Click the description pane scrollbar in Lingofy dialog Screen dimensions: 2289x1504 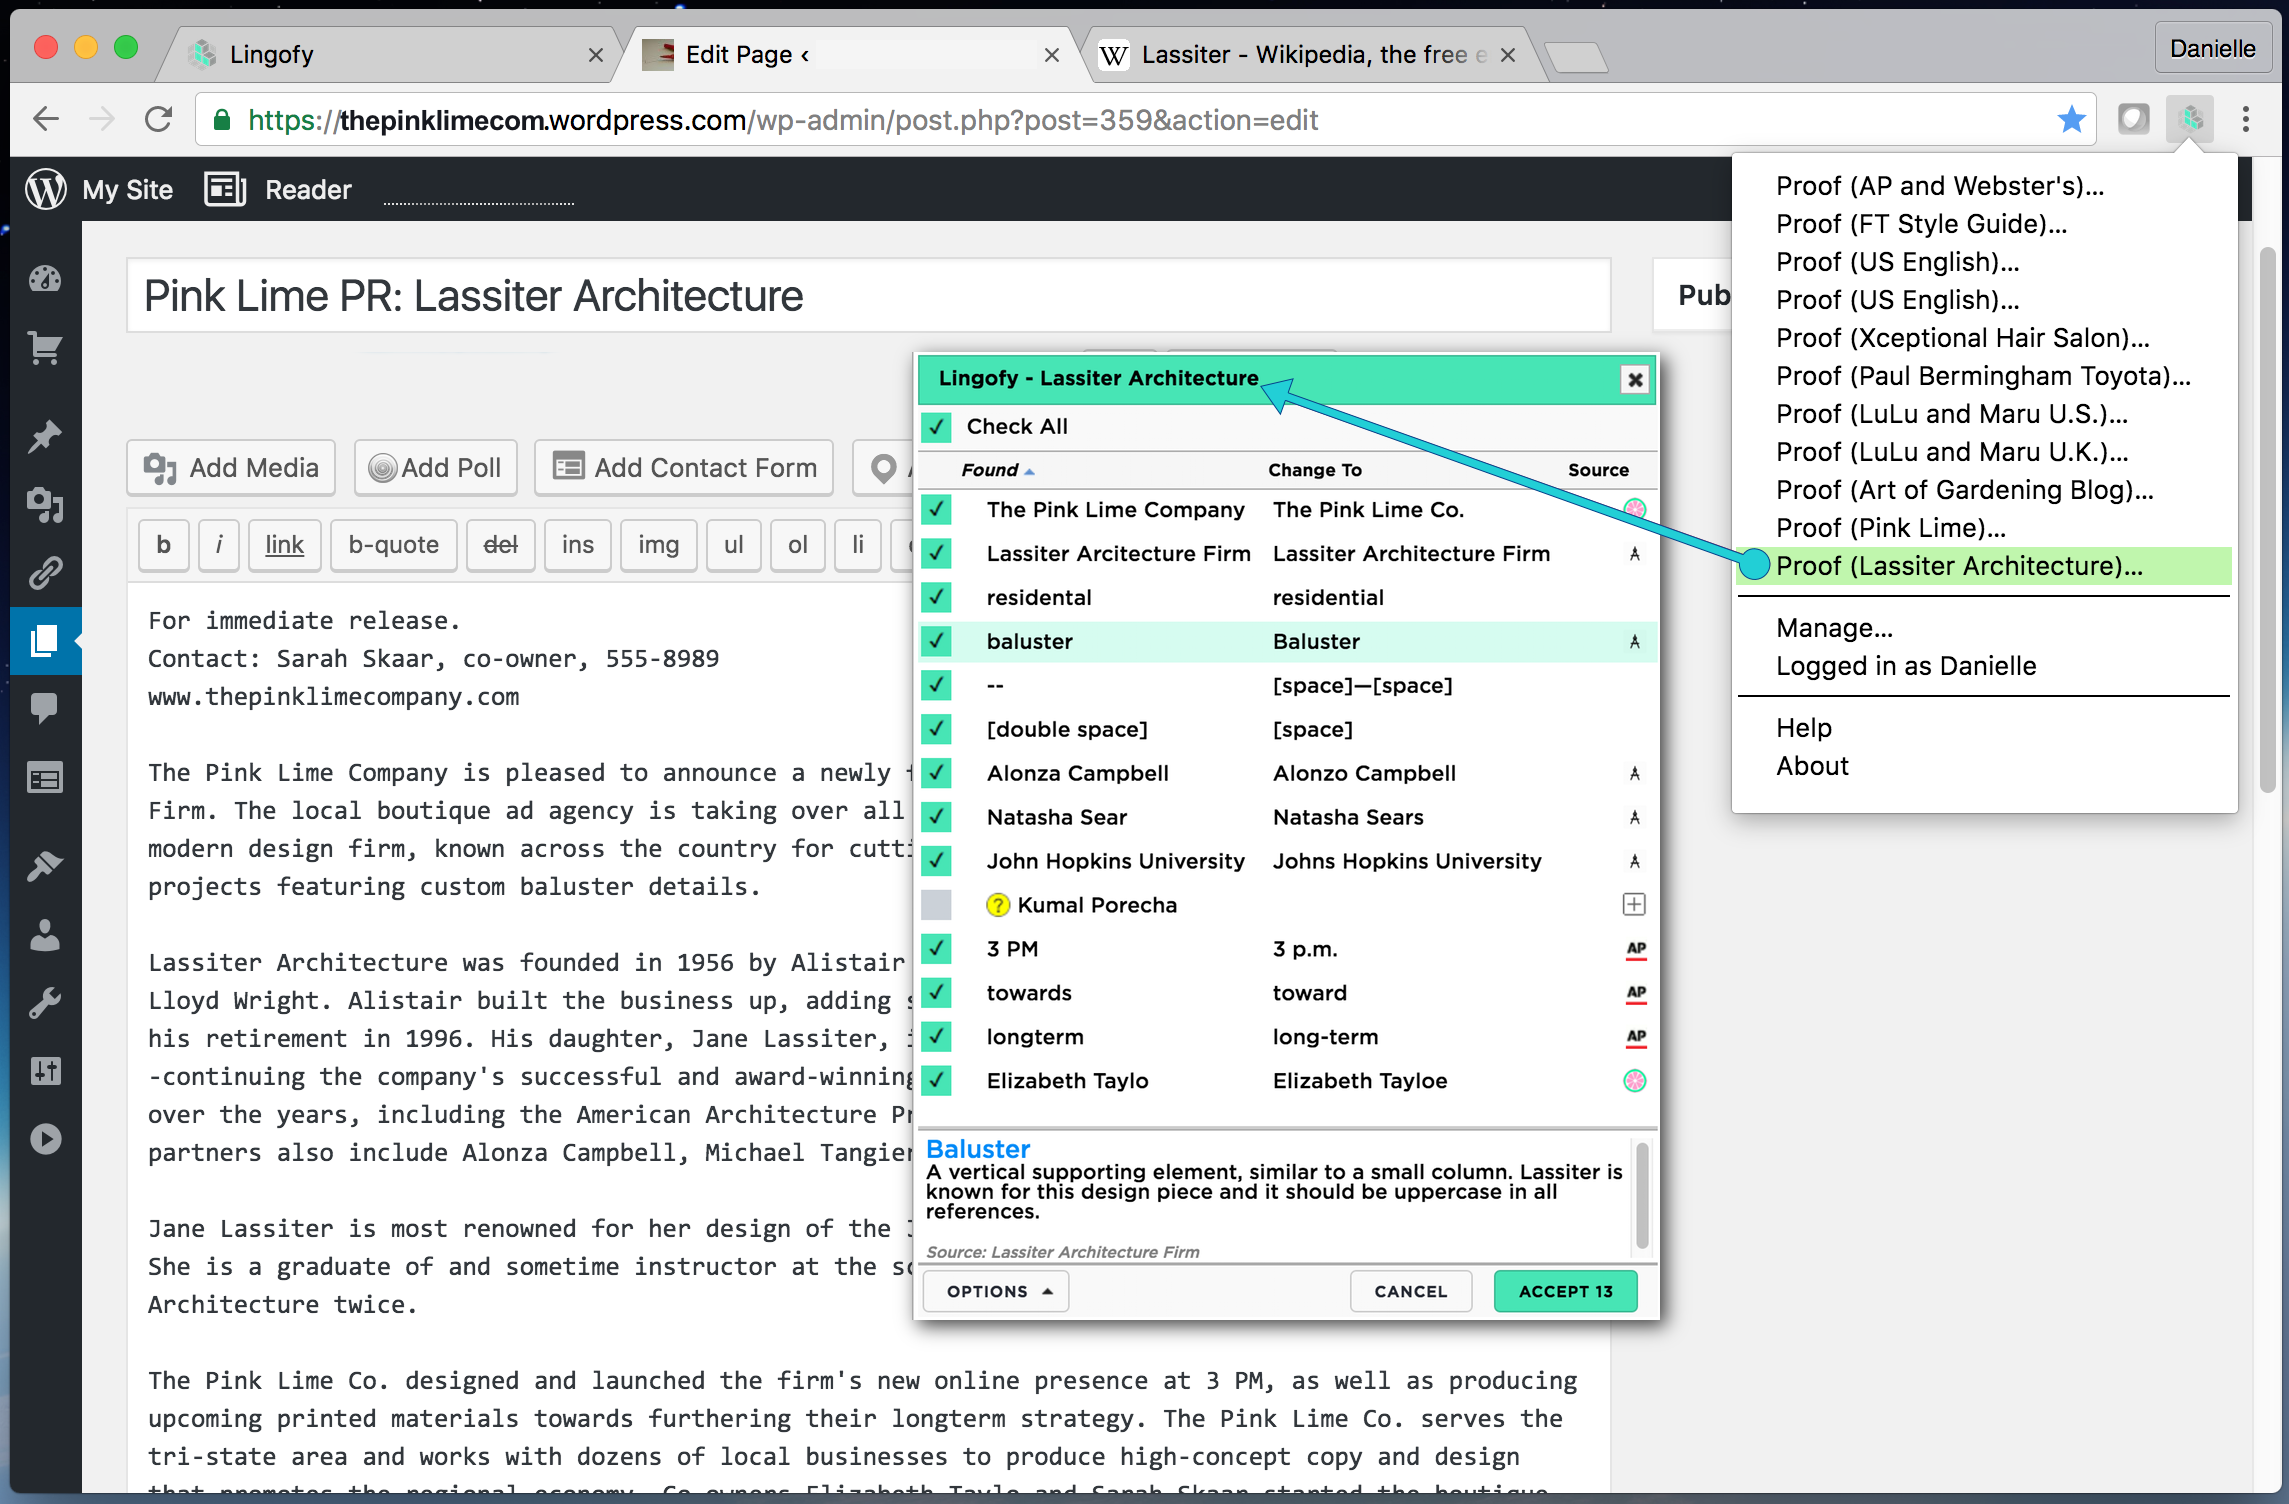1642,1196
